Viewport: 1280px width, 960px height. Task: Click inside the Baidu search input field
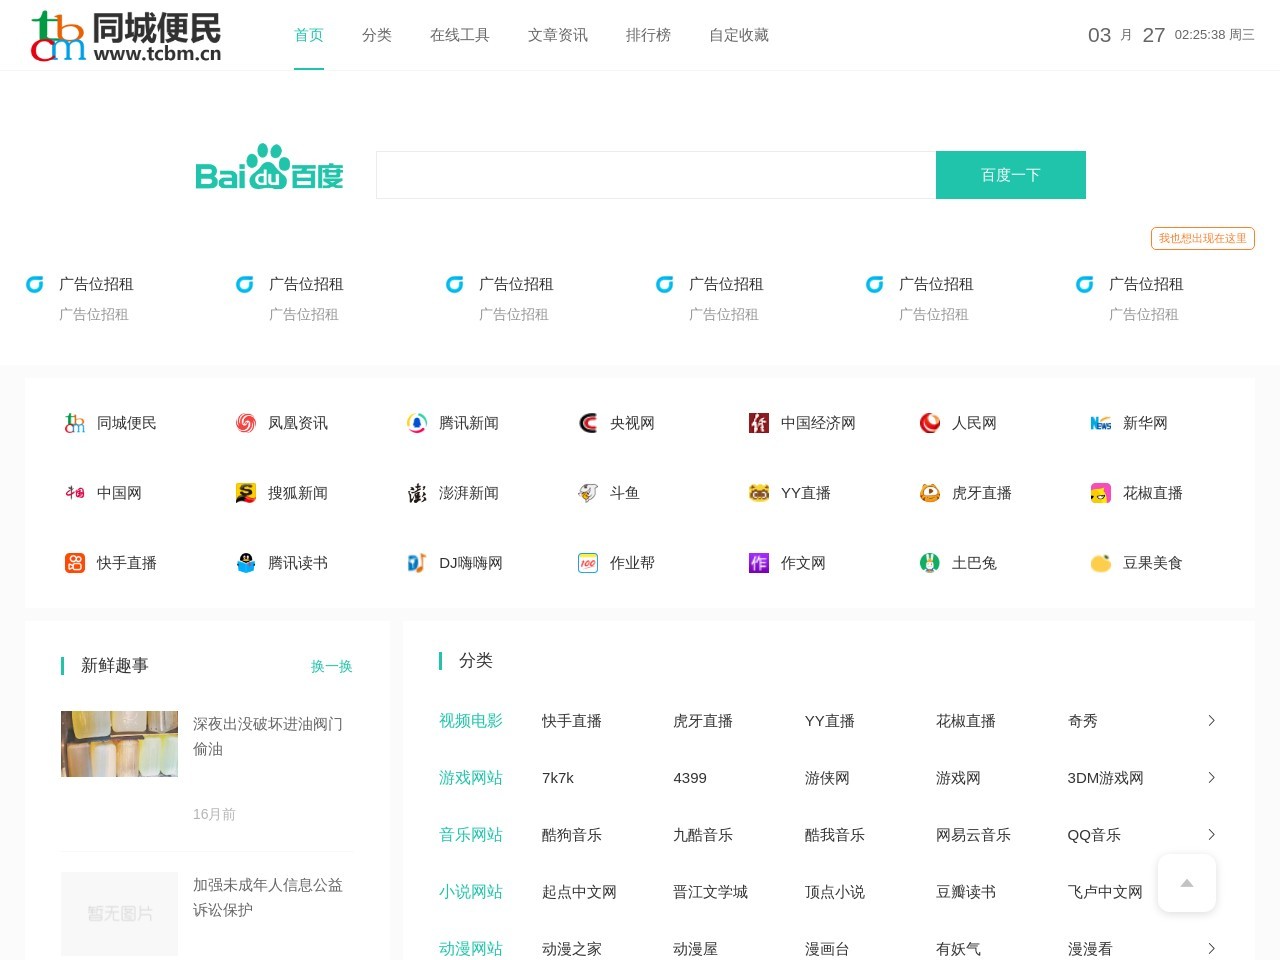pos(655,174)
